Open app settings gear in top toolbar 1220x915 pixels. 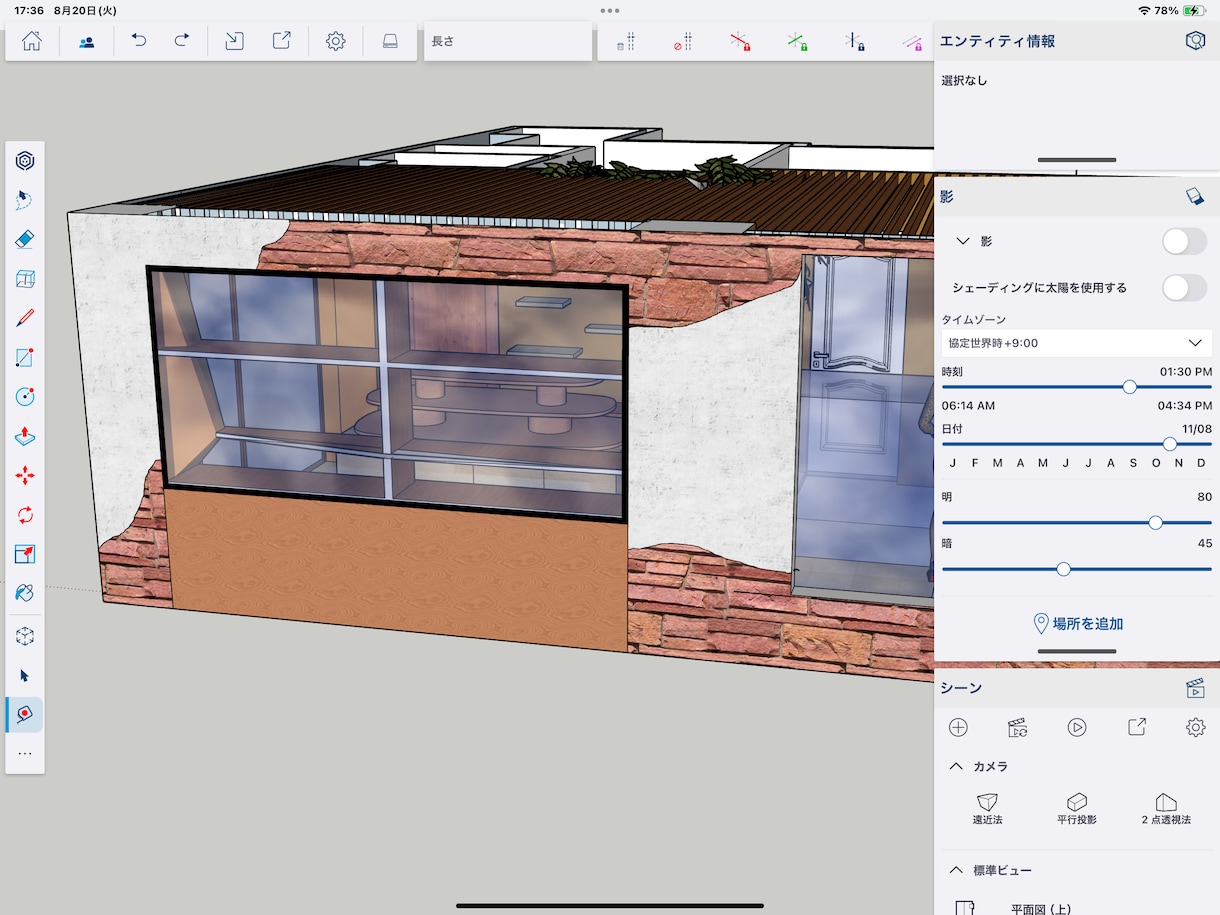pyautogui.click(x=336, y=41)
